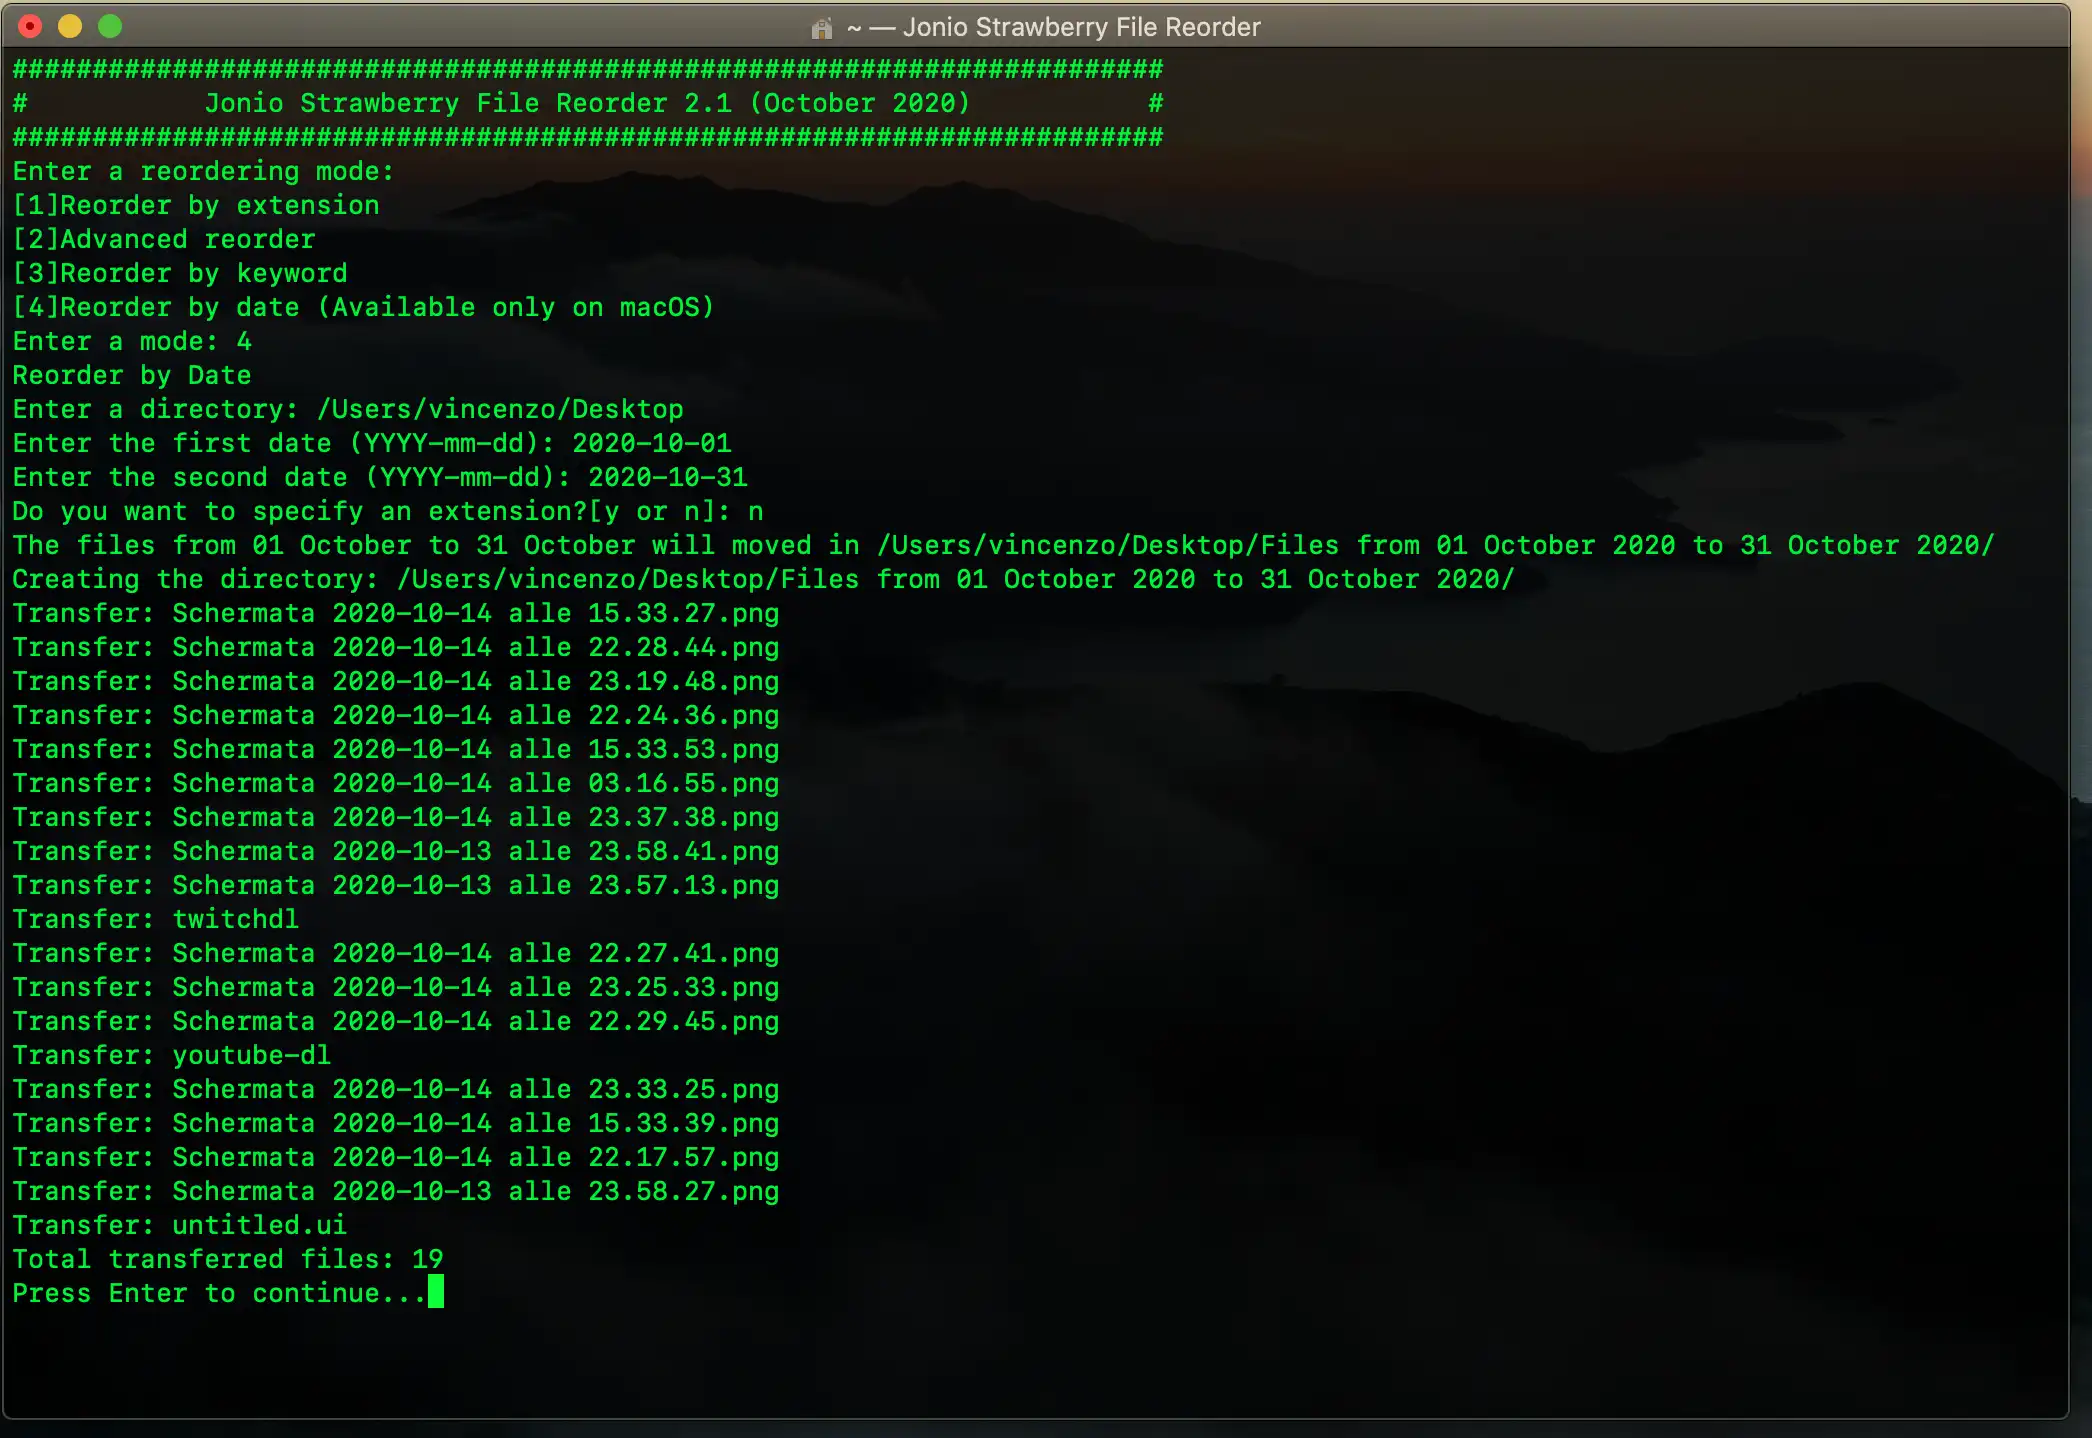The height and width of the screenshot is (1438, 2092).
Task: Click transfer line '2020-10-13 alle 23.58.27.png'
Action: point(396,1191)
